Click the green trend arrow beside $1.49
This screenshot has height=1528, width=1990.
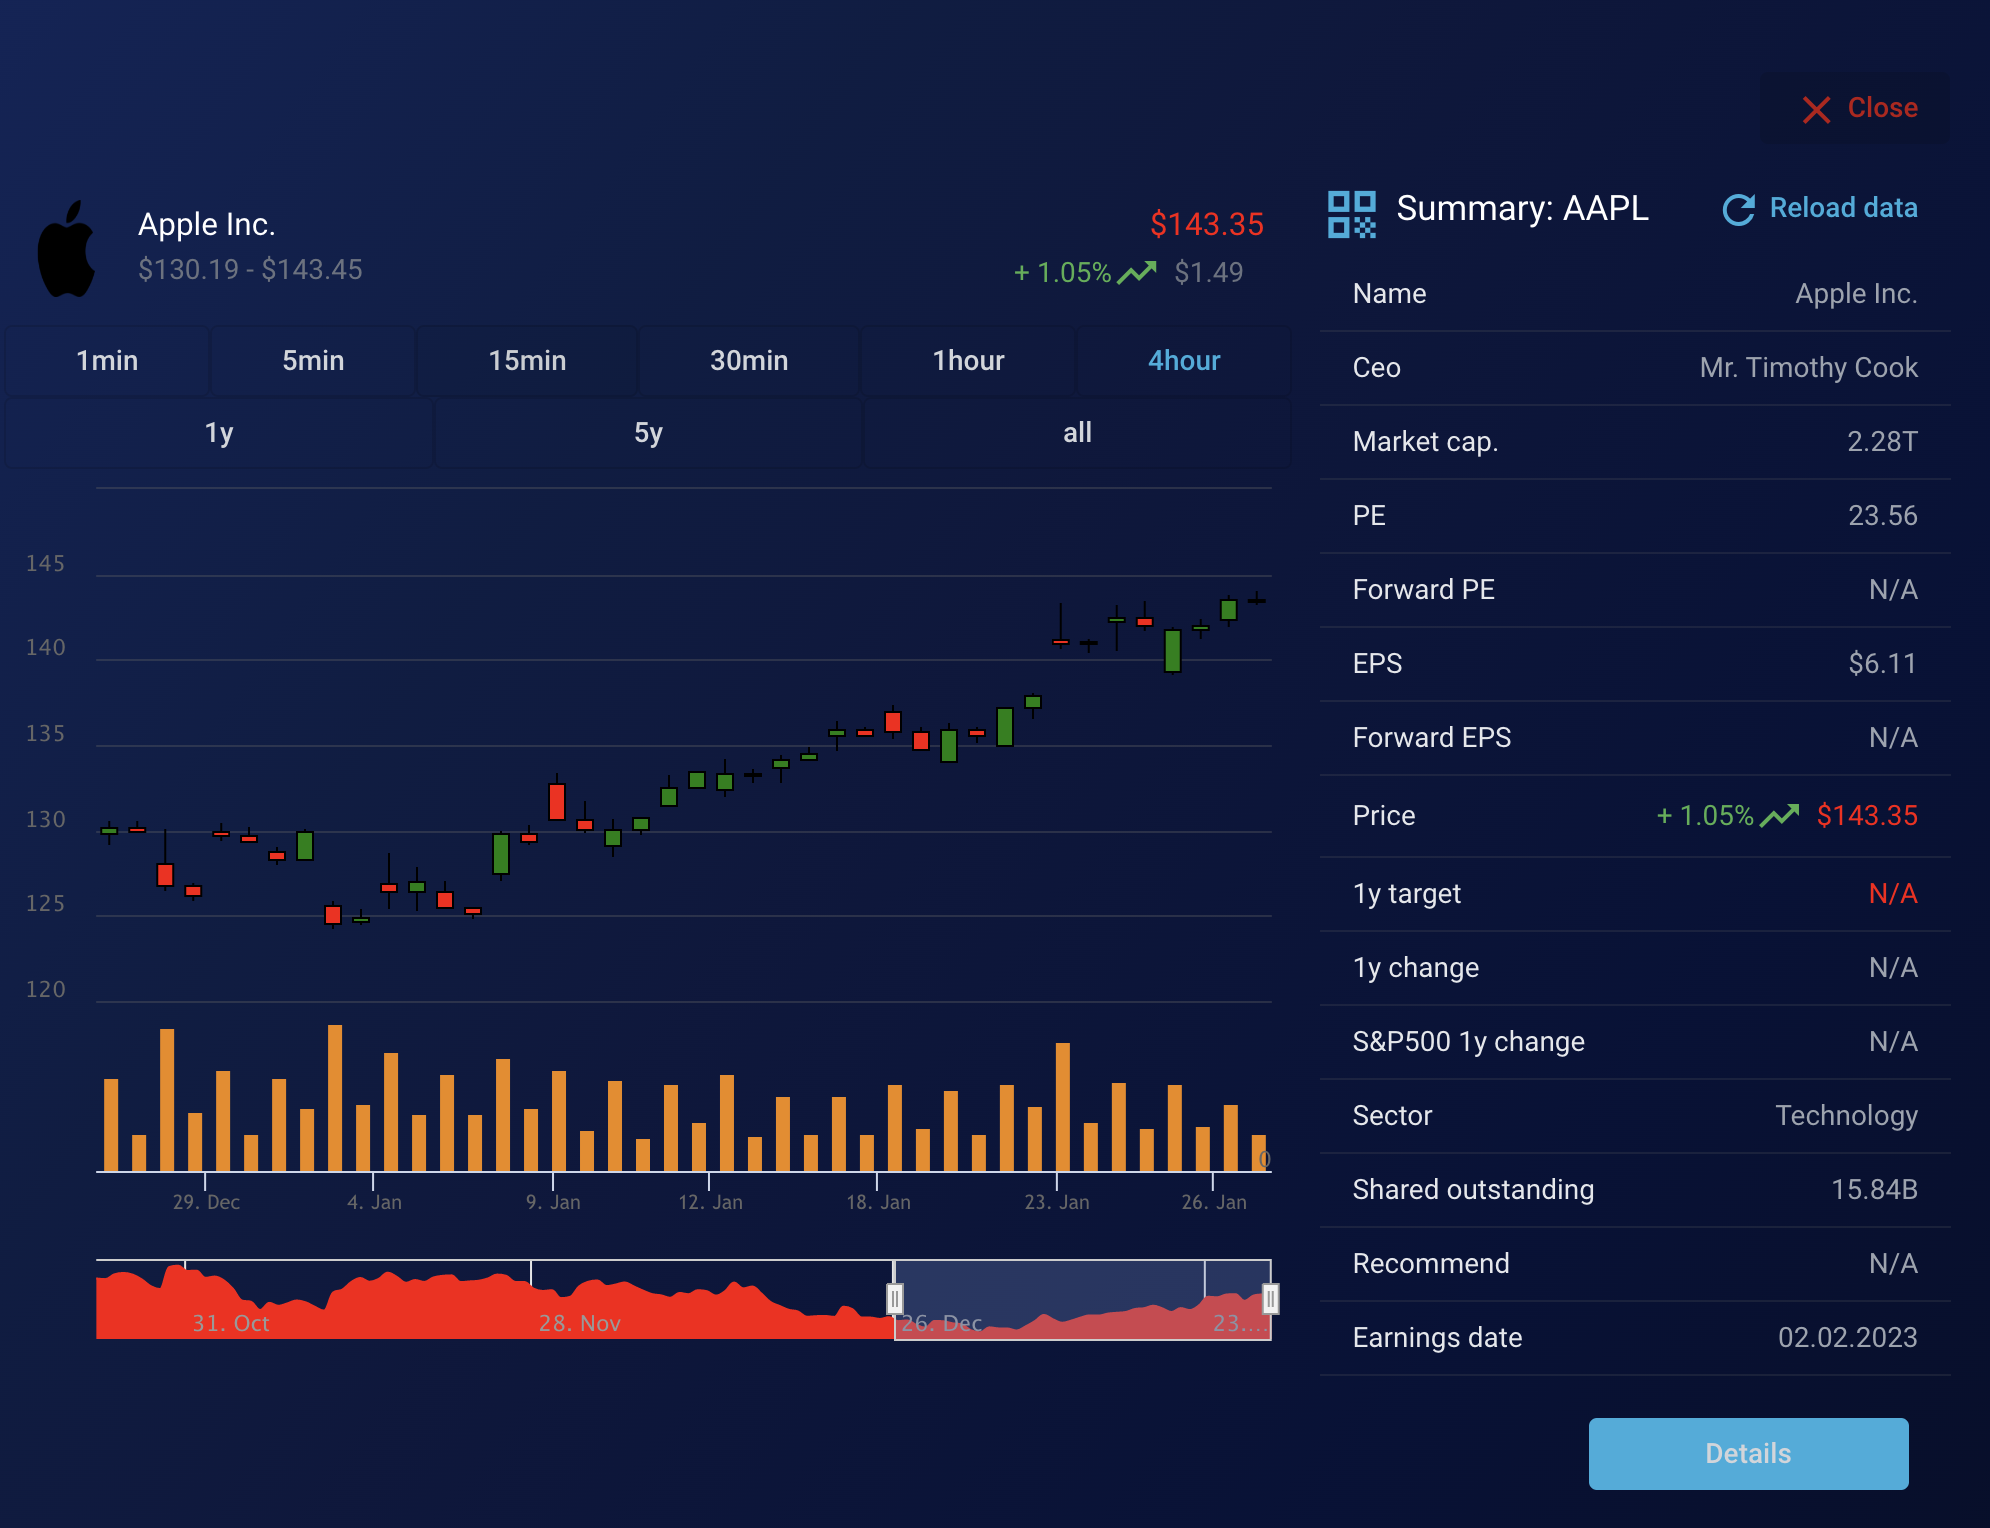point(1137,272)
